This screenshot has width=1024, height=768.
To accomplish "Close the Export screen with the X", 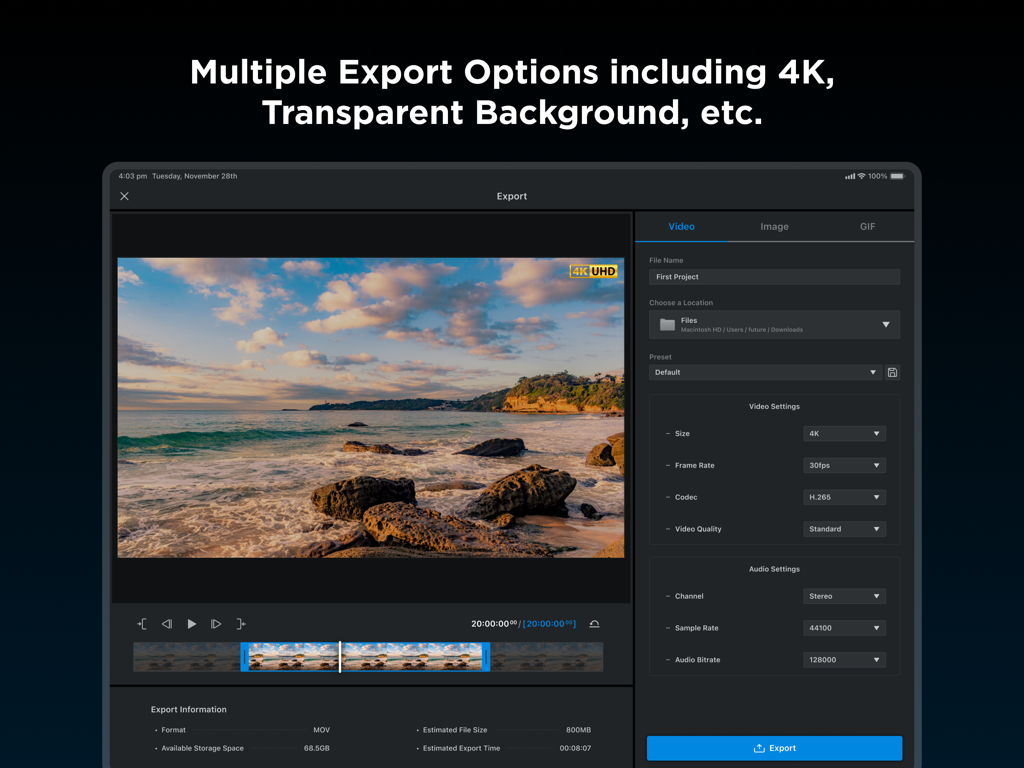I will pos(124,196).
